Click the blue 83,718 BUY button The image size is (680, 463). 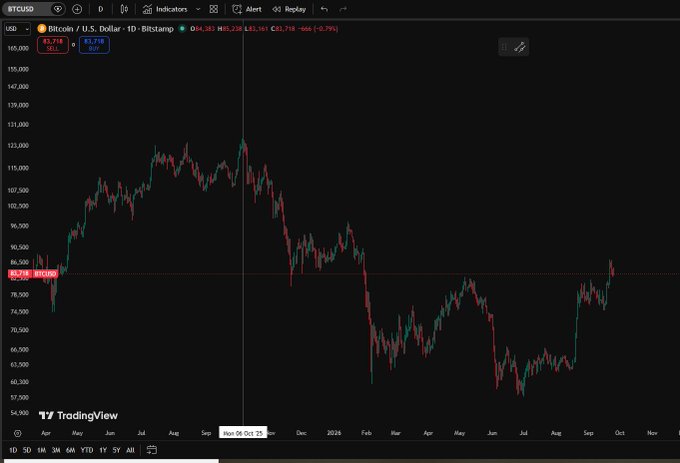coord(94,45)
